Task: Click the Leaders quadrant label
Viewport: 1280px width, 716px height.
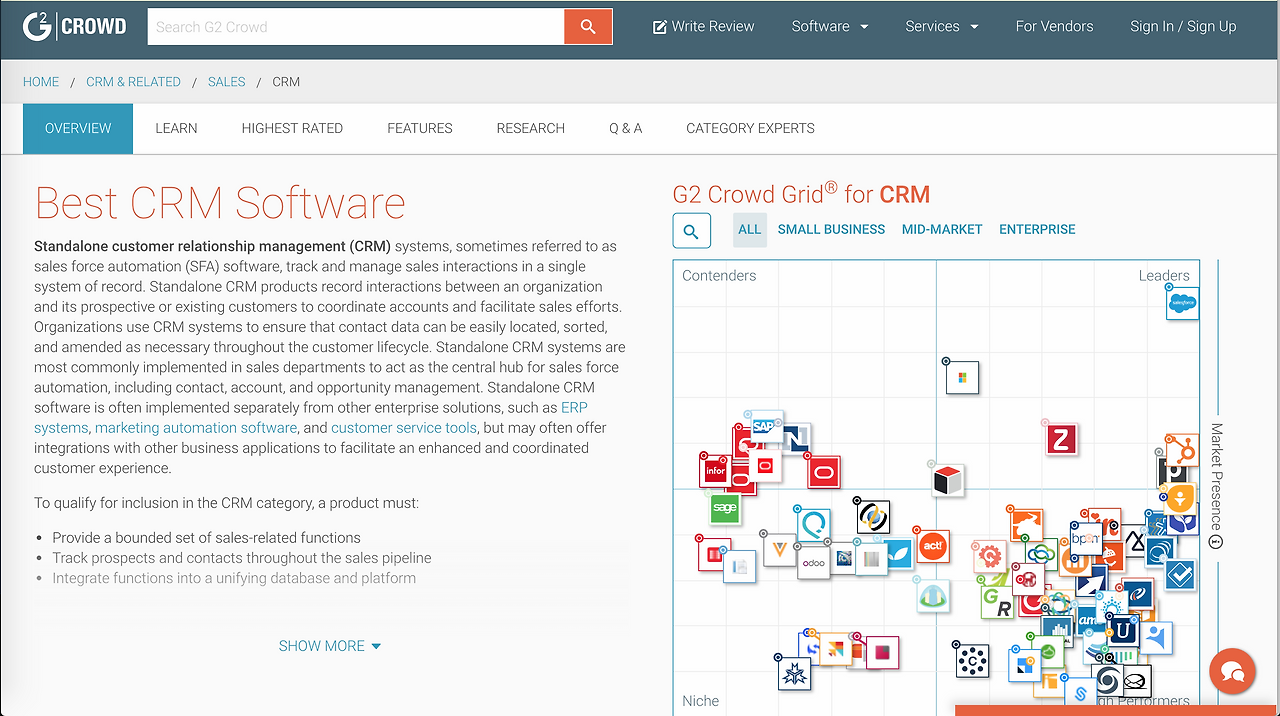Action: pos(1164,276)
